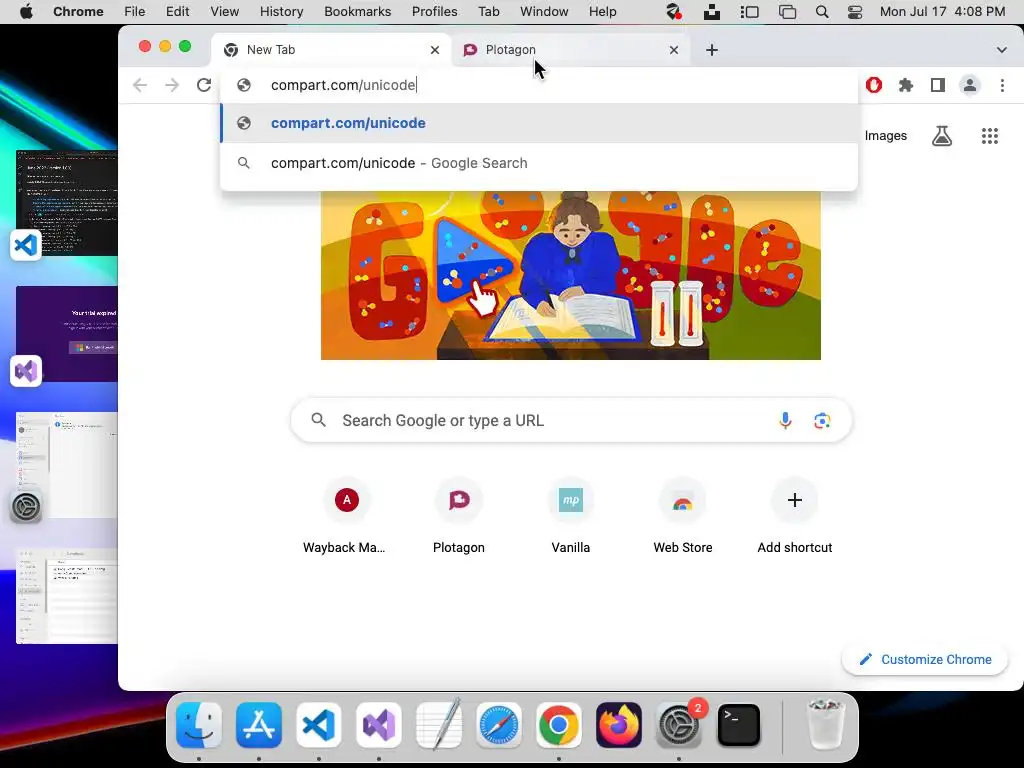Image resolution: width=1024 pixels, height=768 pixels.
Task: Open the View menu
Action: pos(225,12)
